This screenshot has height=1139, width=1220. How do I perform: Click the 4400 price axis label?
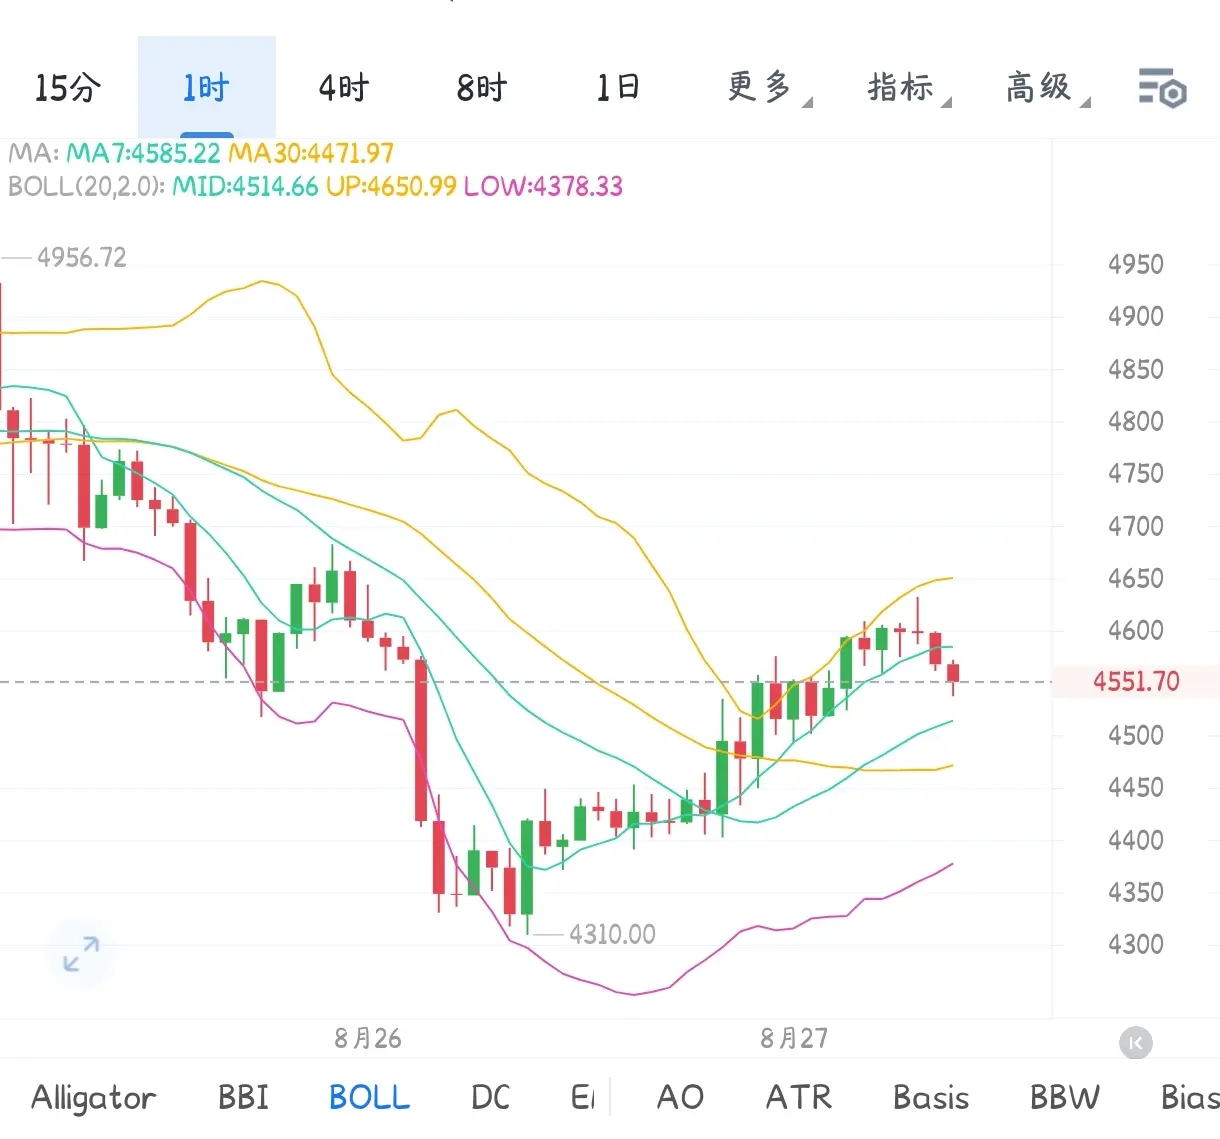[1136, 840]
